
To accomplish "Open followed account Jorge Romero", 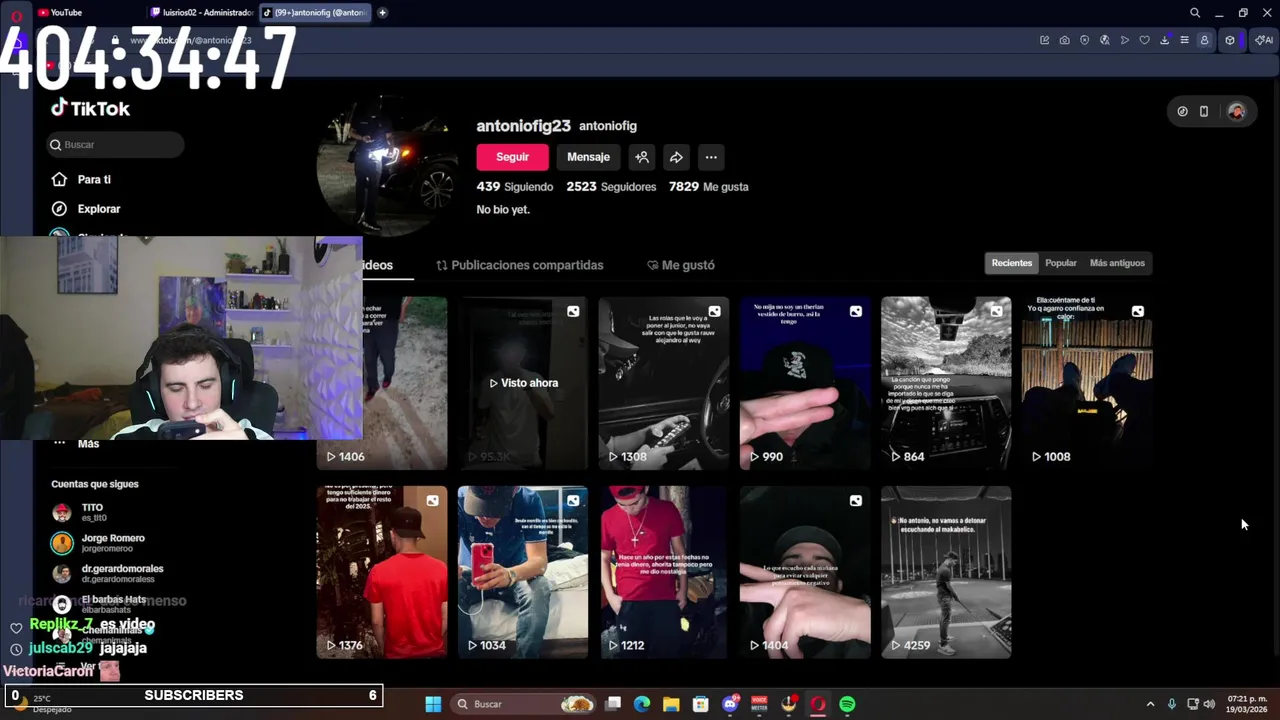I will coord(98,543).
